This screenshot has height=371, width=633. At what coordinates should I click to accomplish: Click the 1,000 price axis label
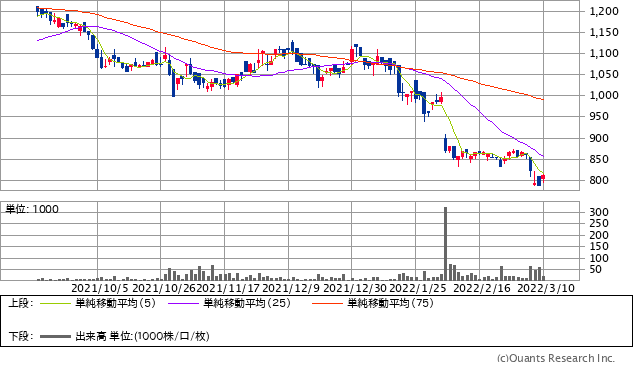tap(604, 95)
